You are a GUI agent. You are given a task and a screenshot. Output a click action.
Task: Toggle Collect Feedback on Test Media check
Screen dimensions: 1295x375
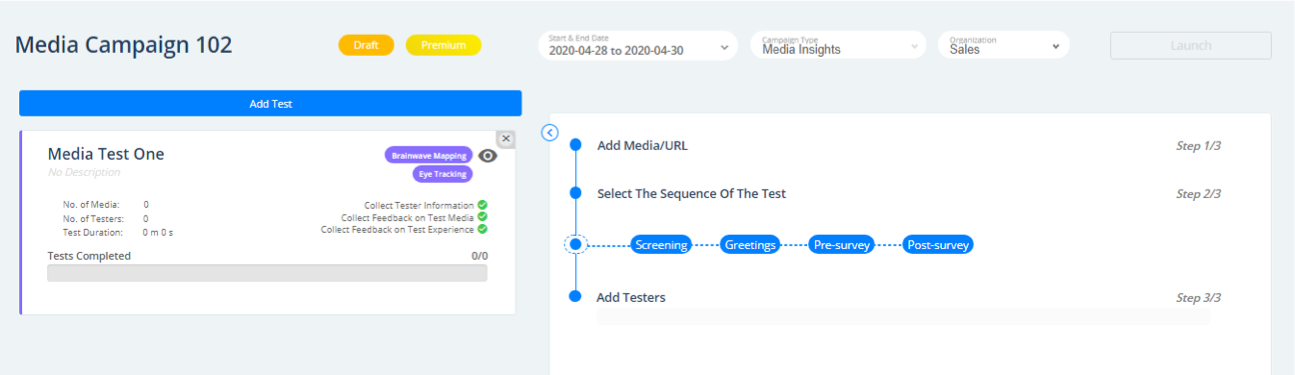coord(482,217)
